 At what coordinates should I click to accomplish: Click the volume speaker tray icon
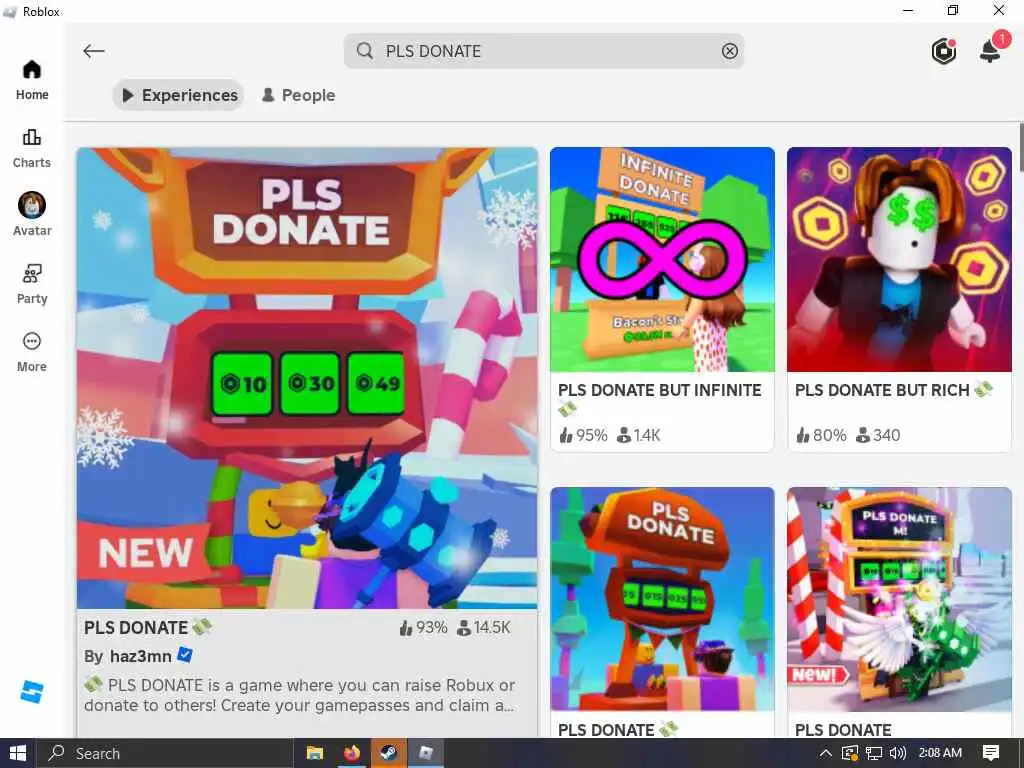(898, 753)
